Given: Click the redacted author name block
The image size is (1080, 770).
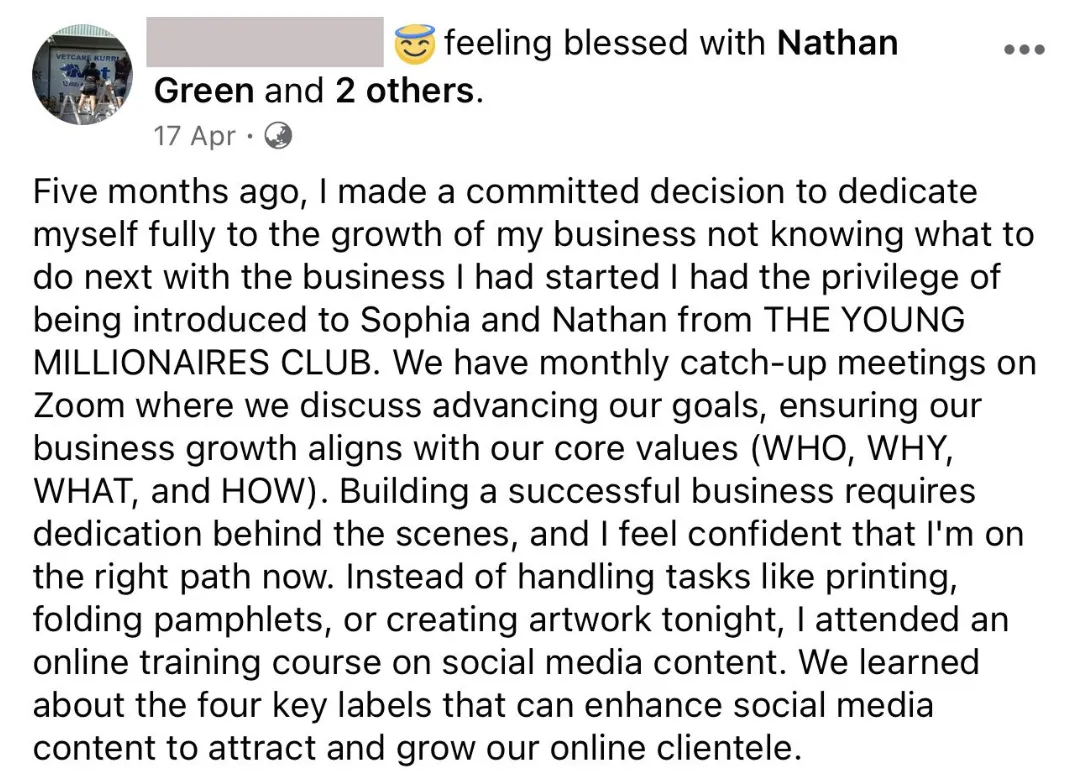Looking at the screenshot, I should [265, 42].
